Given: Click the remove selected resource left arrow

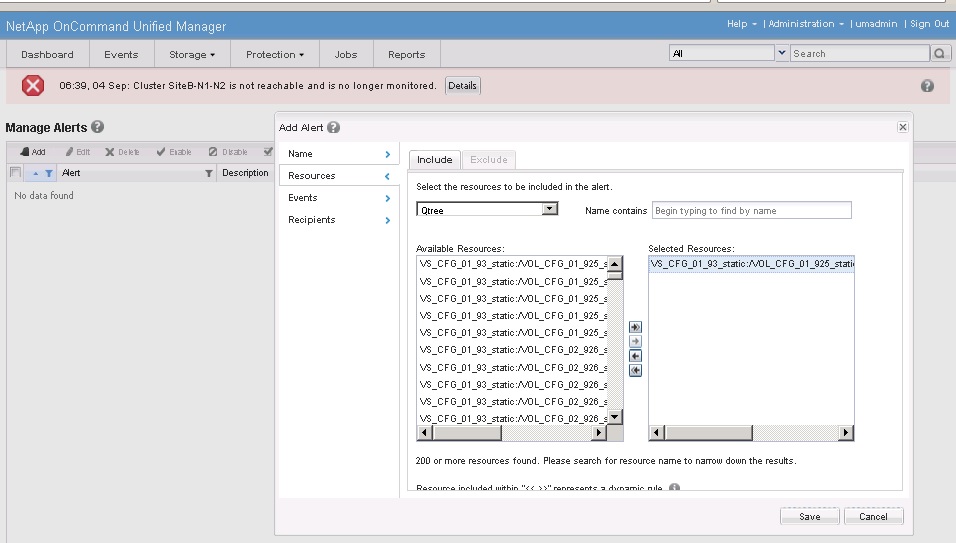Looking at the screenshot, I should click(635, 356).
